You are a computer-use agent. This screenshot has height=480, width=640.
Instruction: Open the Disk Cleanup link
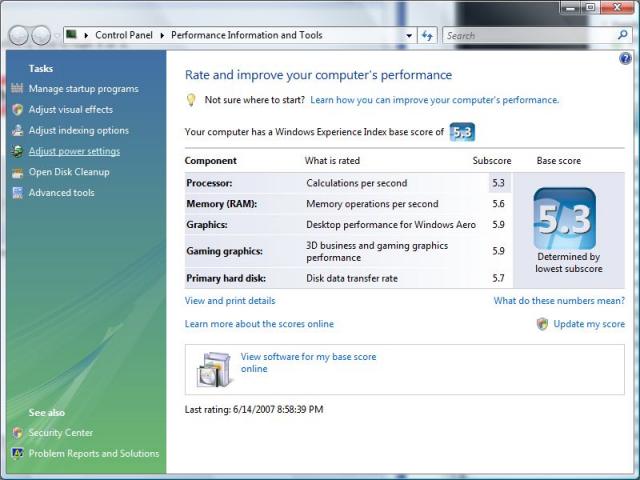(69, 172)
